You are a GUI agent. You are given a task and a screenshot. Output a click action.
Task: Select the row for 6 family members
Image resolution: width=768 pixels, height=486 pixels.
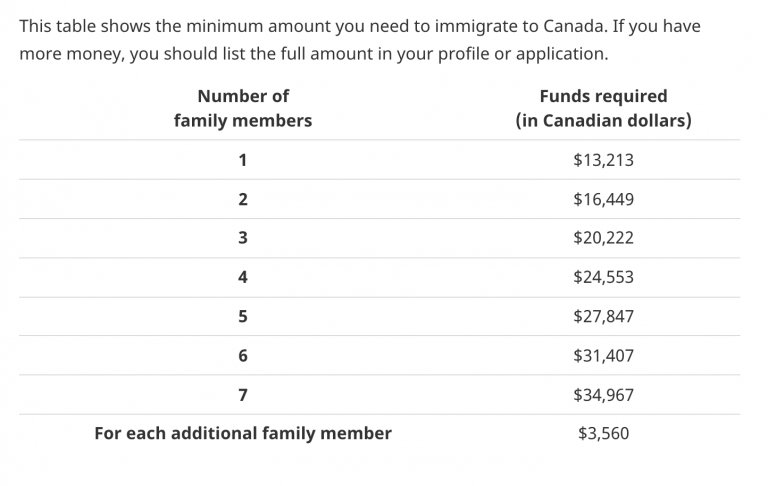pyautogui.click(x=380, y=356)
